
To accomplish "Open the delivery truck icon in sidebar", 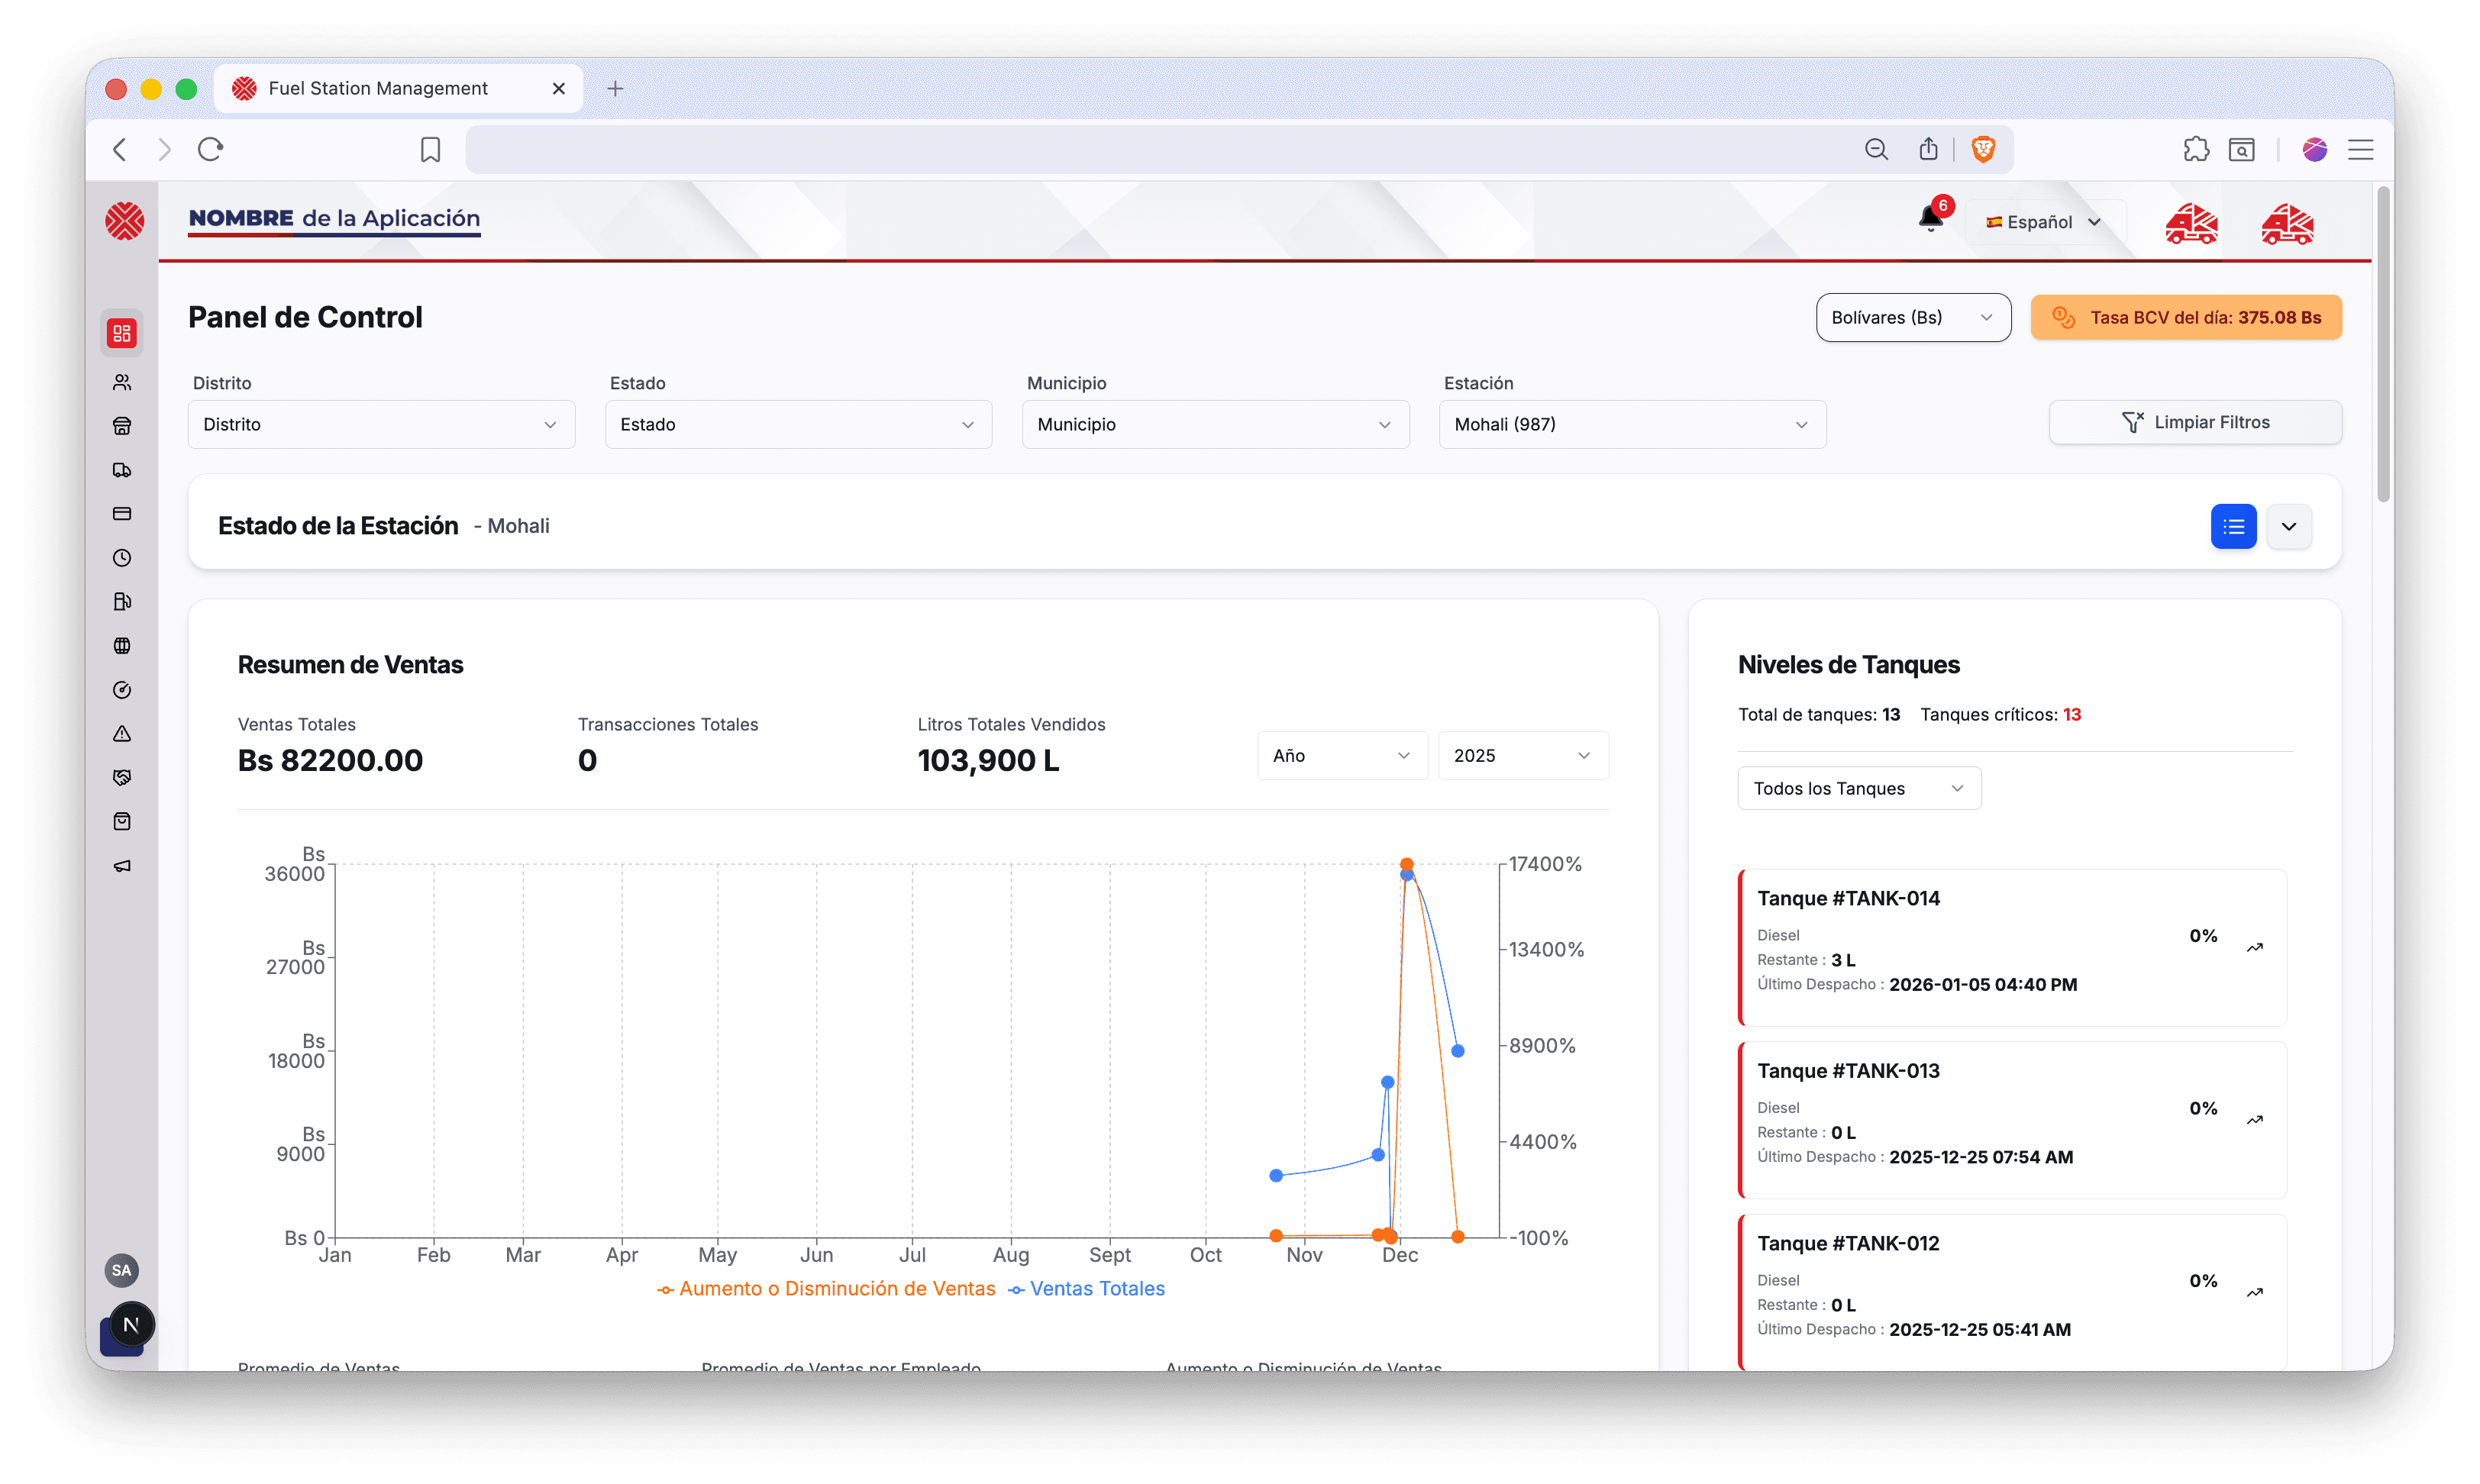I will (x=122, y=470).
